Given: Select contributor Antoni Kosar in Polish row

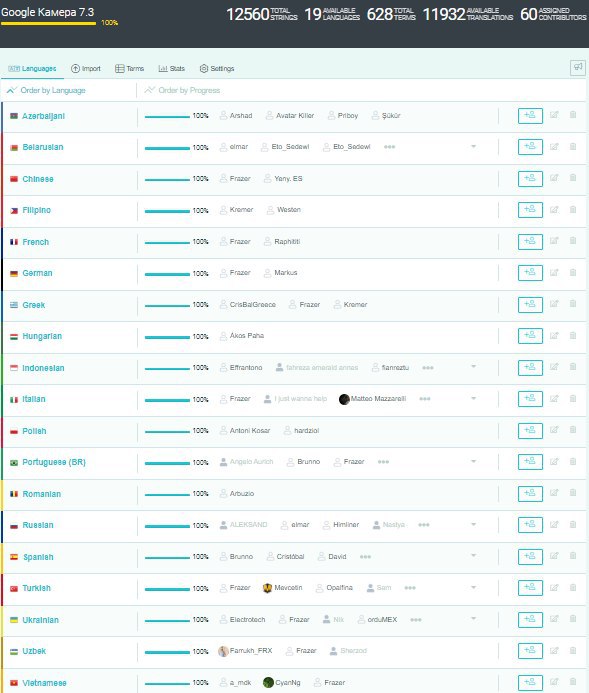Looking at the screenshot, I should pos(245,430).
